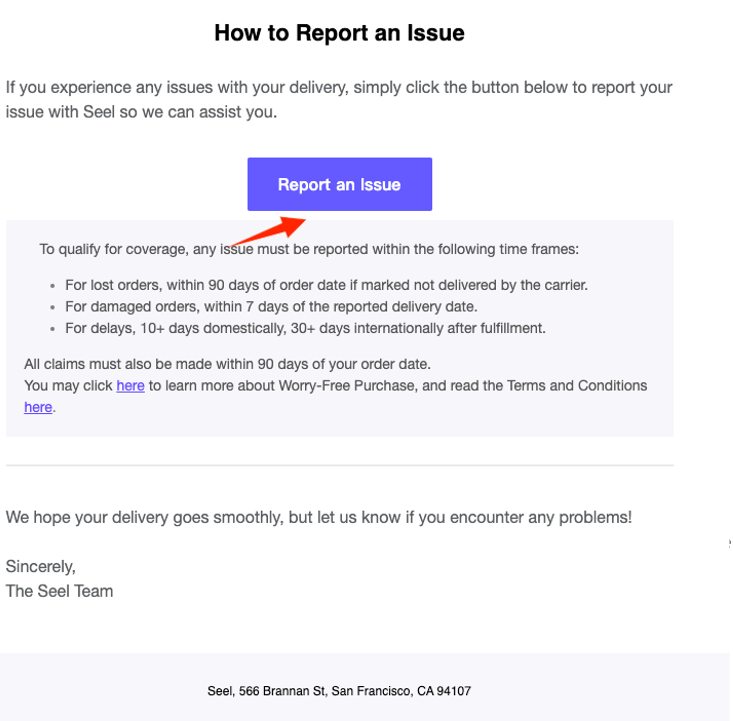Click the red arrow annotation
The image size is (733, 721).
pos(268,231)
